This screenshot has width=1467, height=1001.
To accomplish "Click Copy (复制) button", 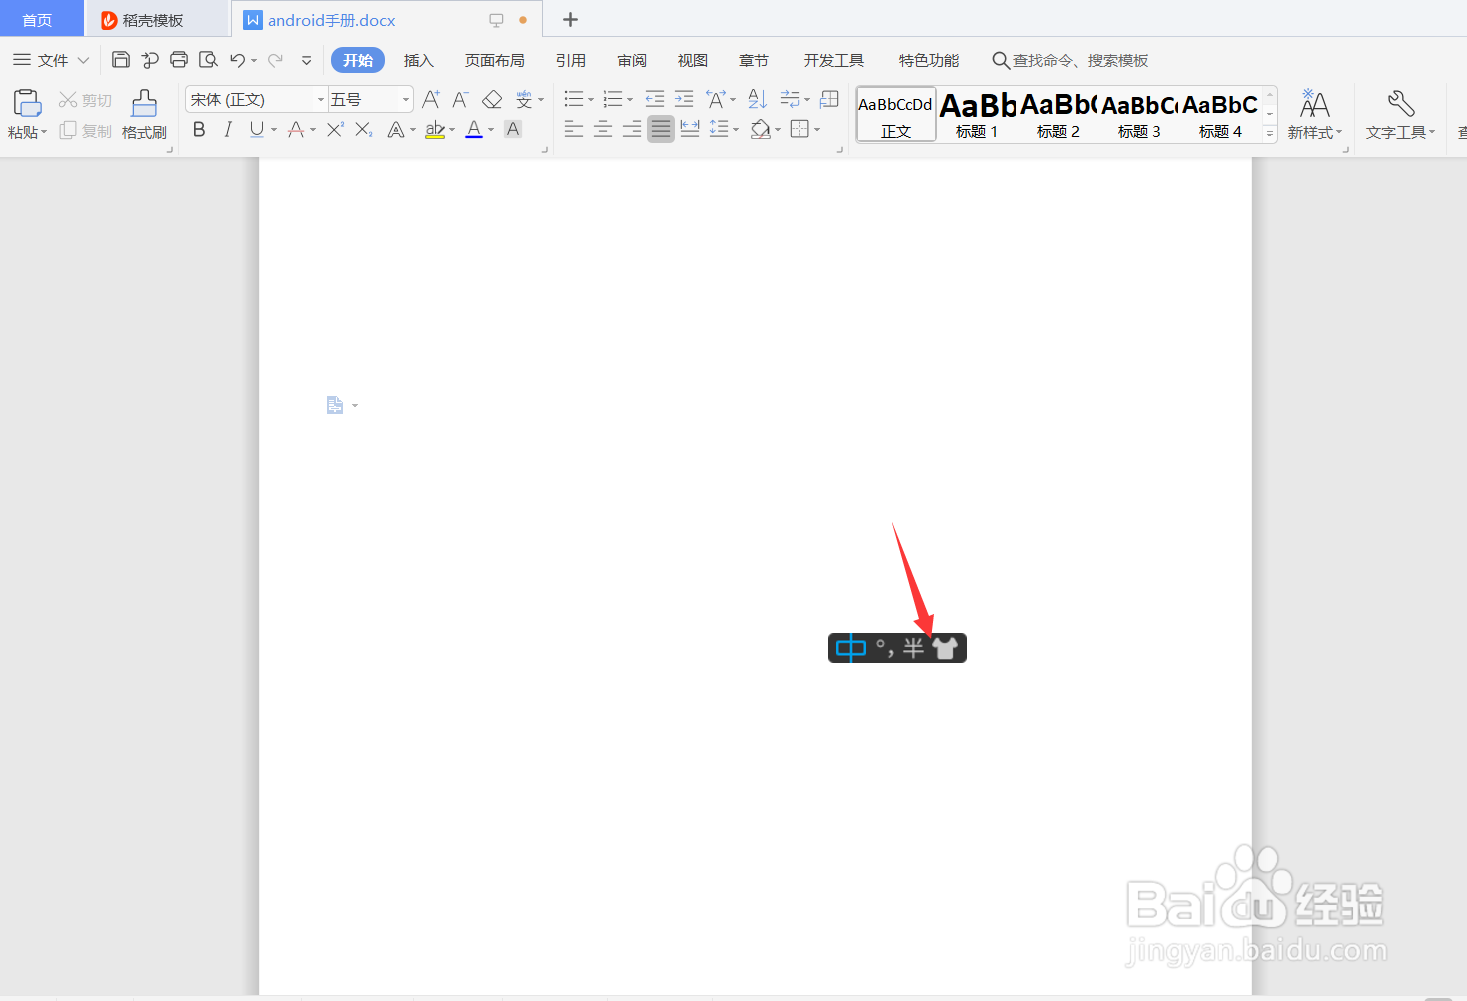I will click(85, 131).
